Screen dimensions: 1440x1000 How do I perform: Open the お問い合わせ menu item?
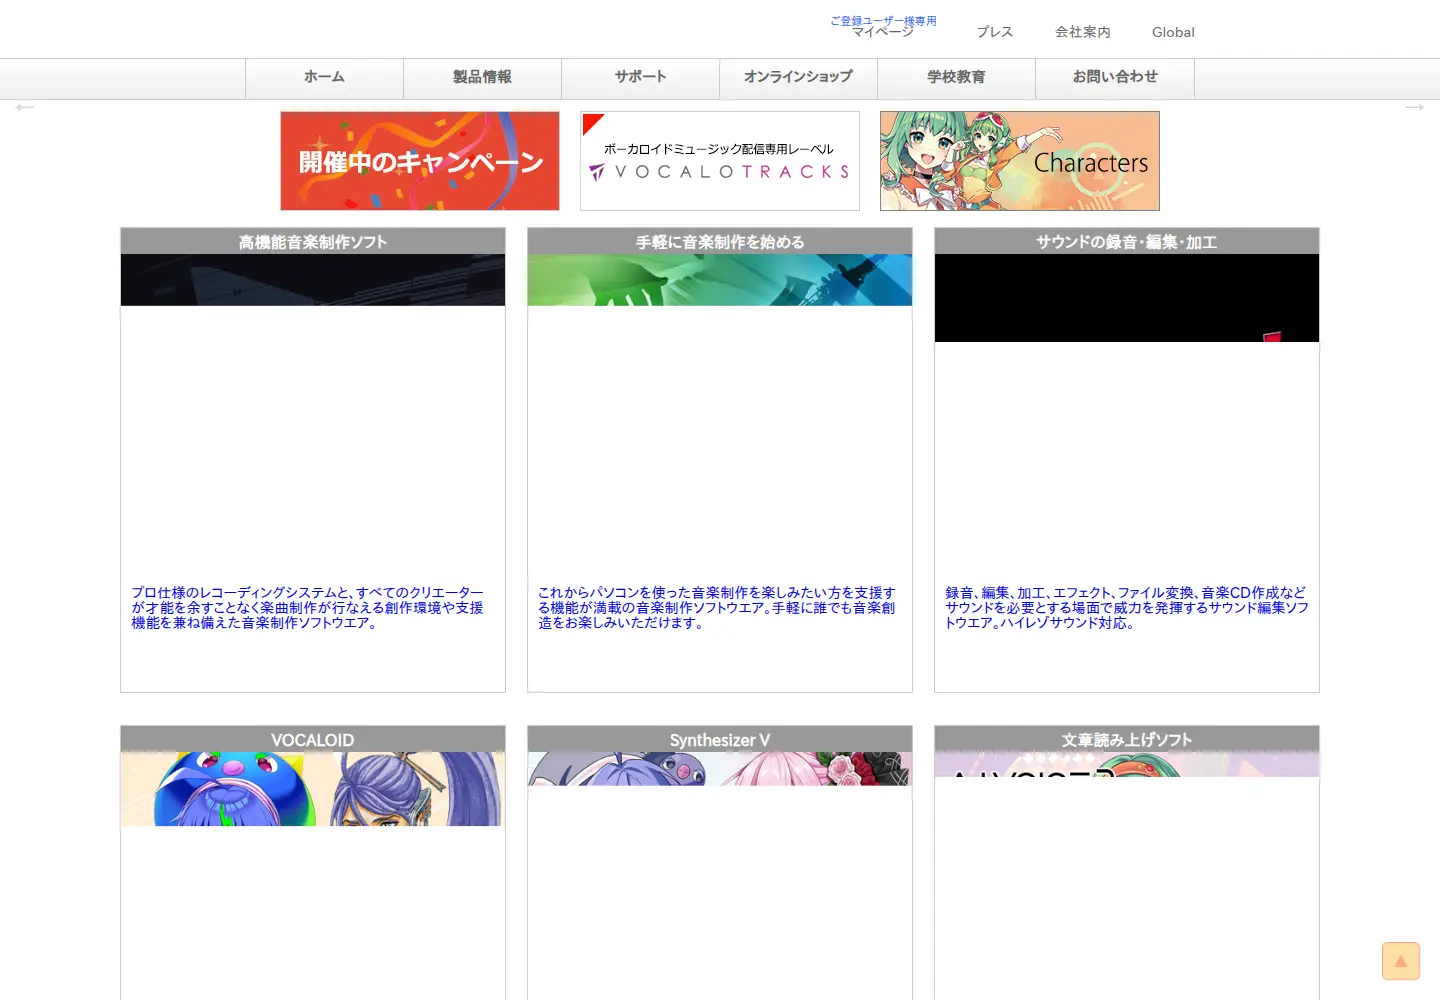[1115, 78]
